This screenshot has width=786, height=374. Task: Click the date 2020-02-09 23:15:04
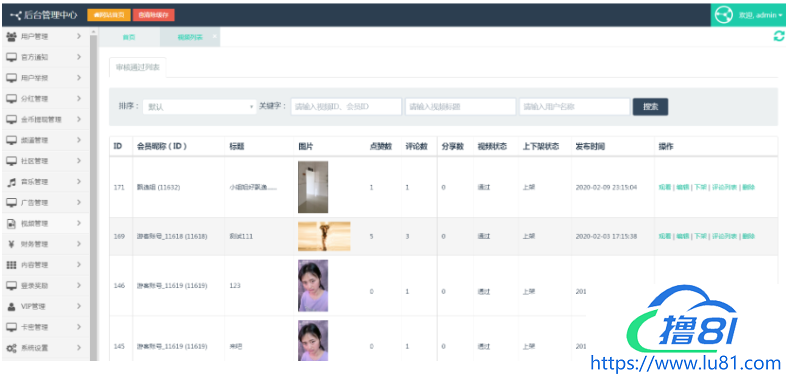[606, 187]
